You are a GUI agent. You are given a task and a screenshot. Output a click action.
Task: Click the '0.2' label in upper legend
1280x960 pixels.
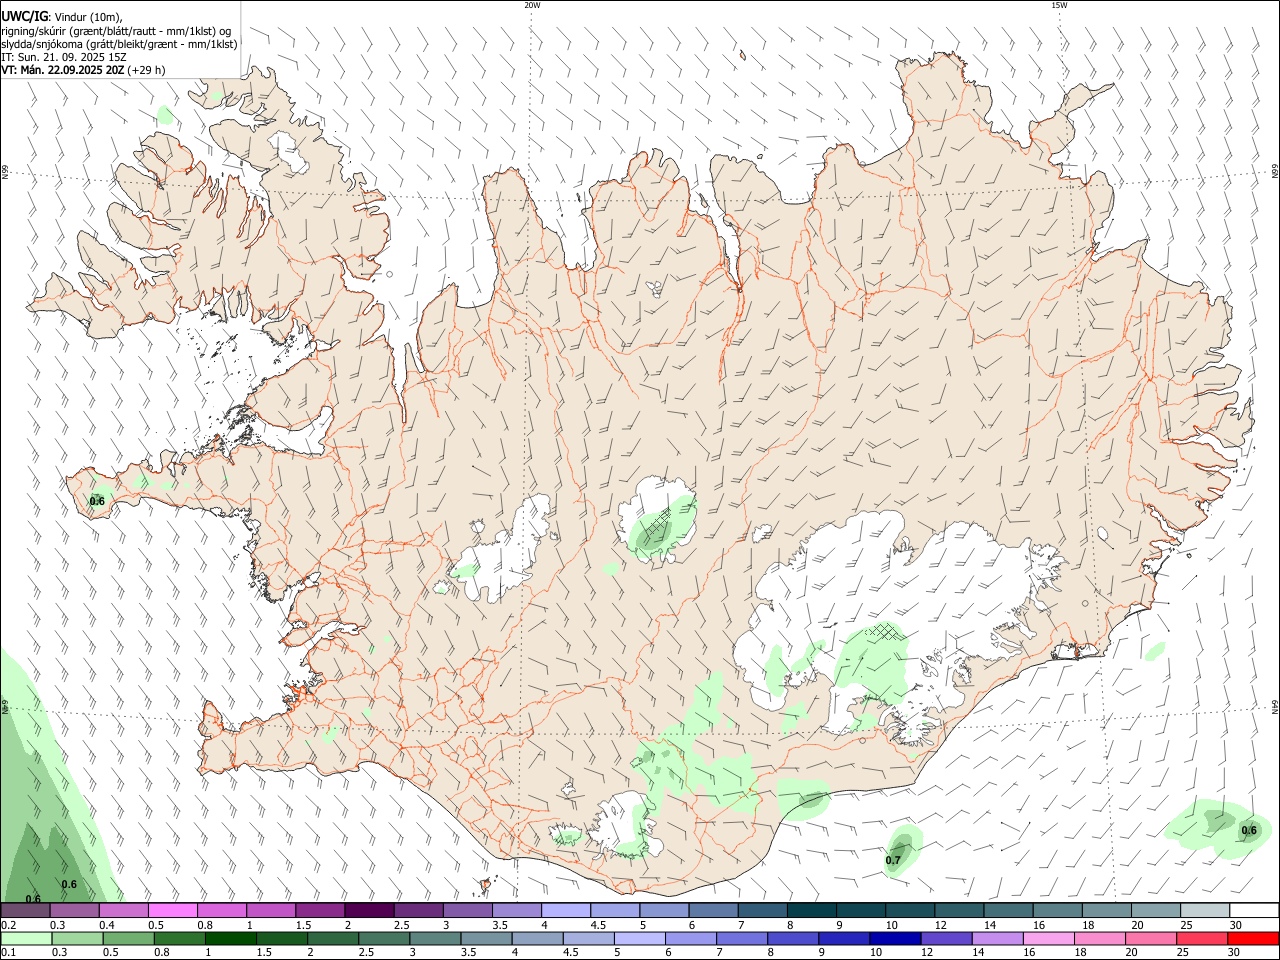coord(8,925)
